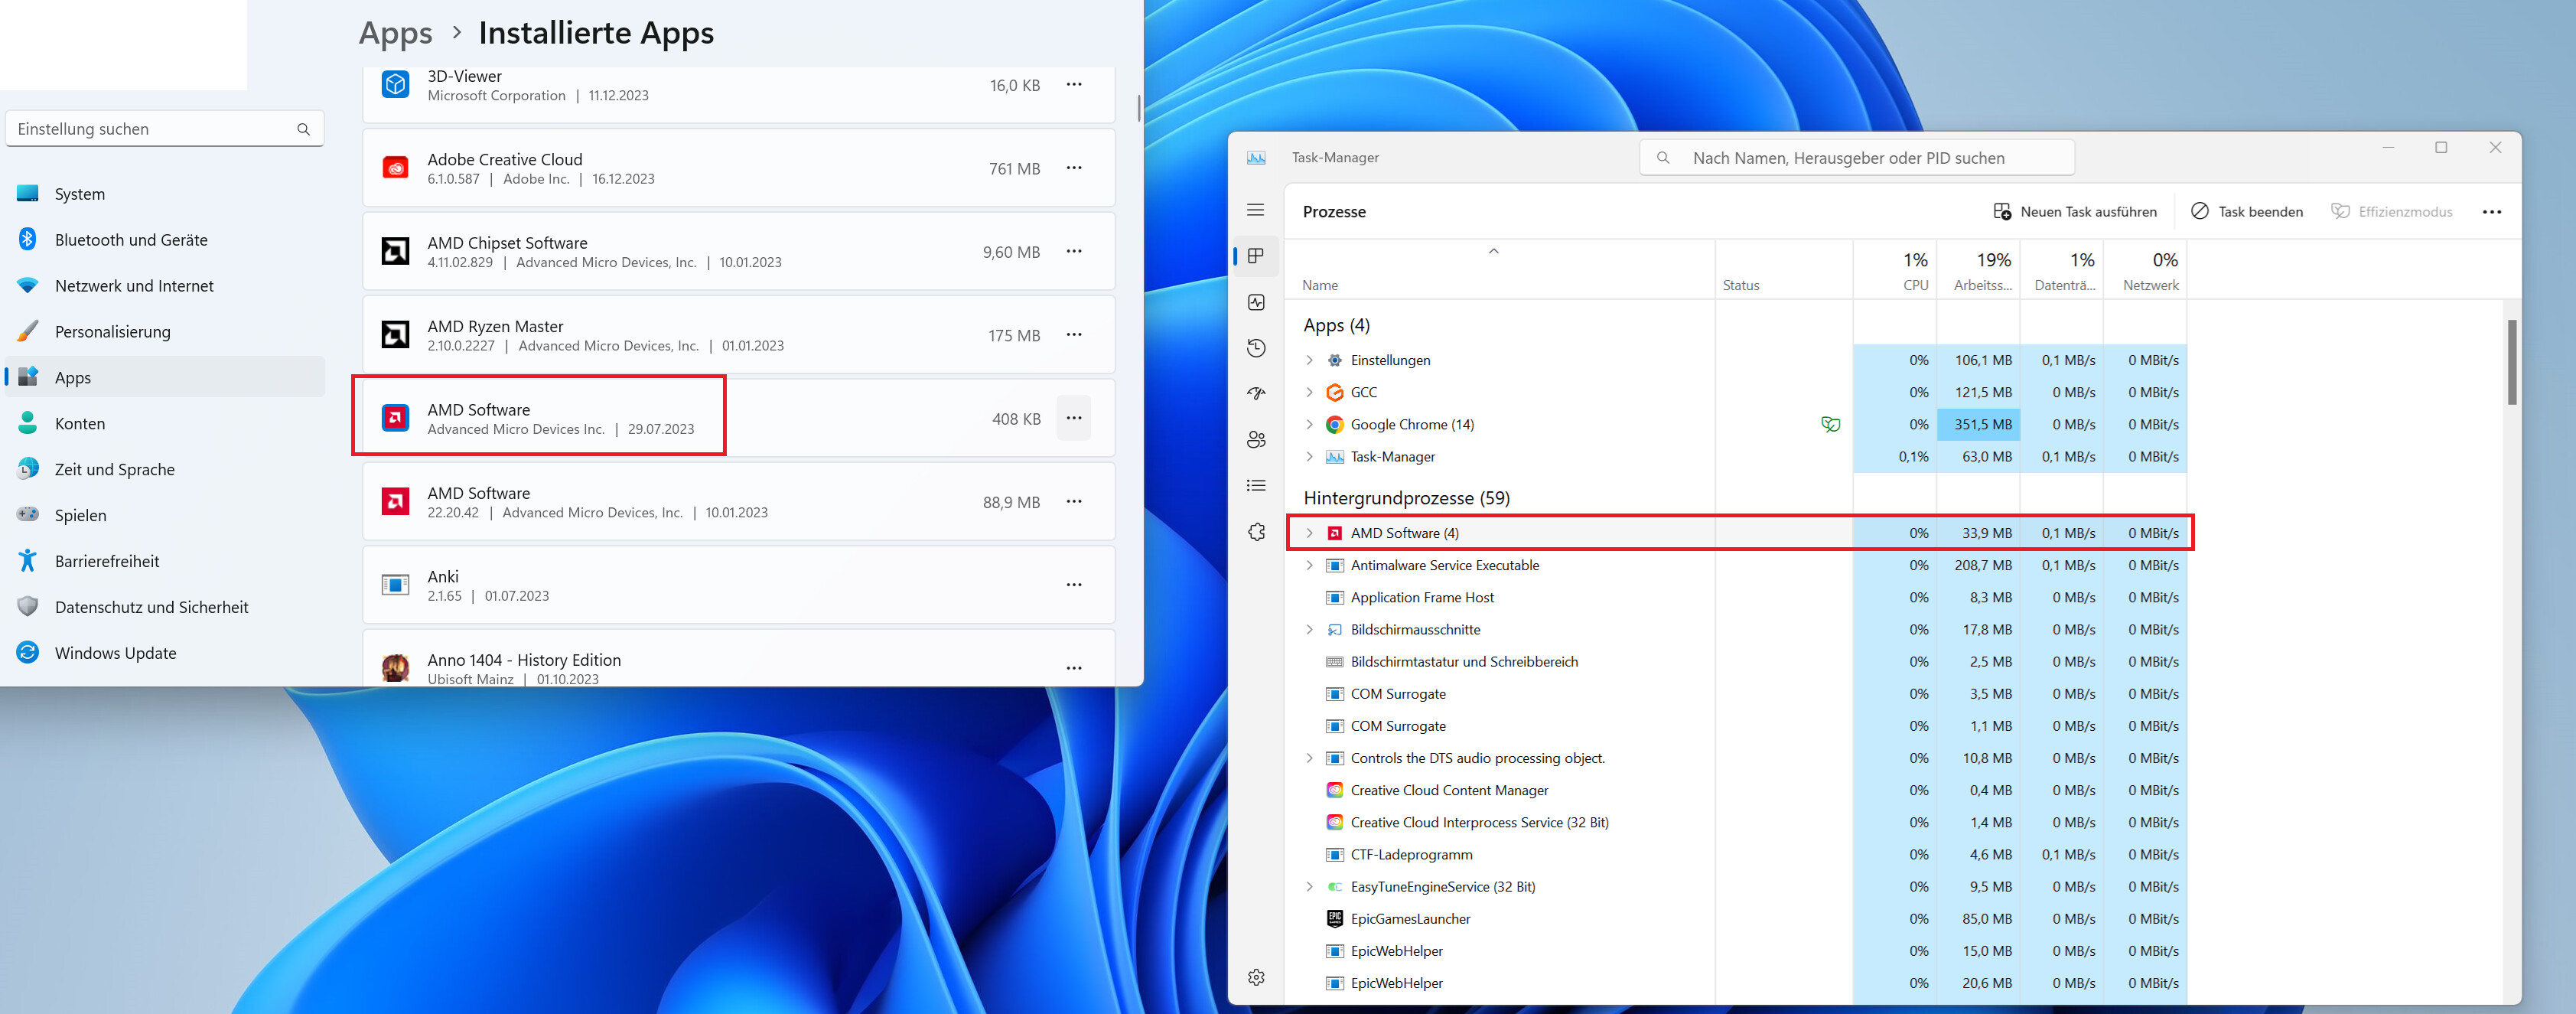The image size is (2576, 1014).
Task: Open App history icon in Task Manager sidebar
Action: click(1256, 348)
